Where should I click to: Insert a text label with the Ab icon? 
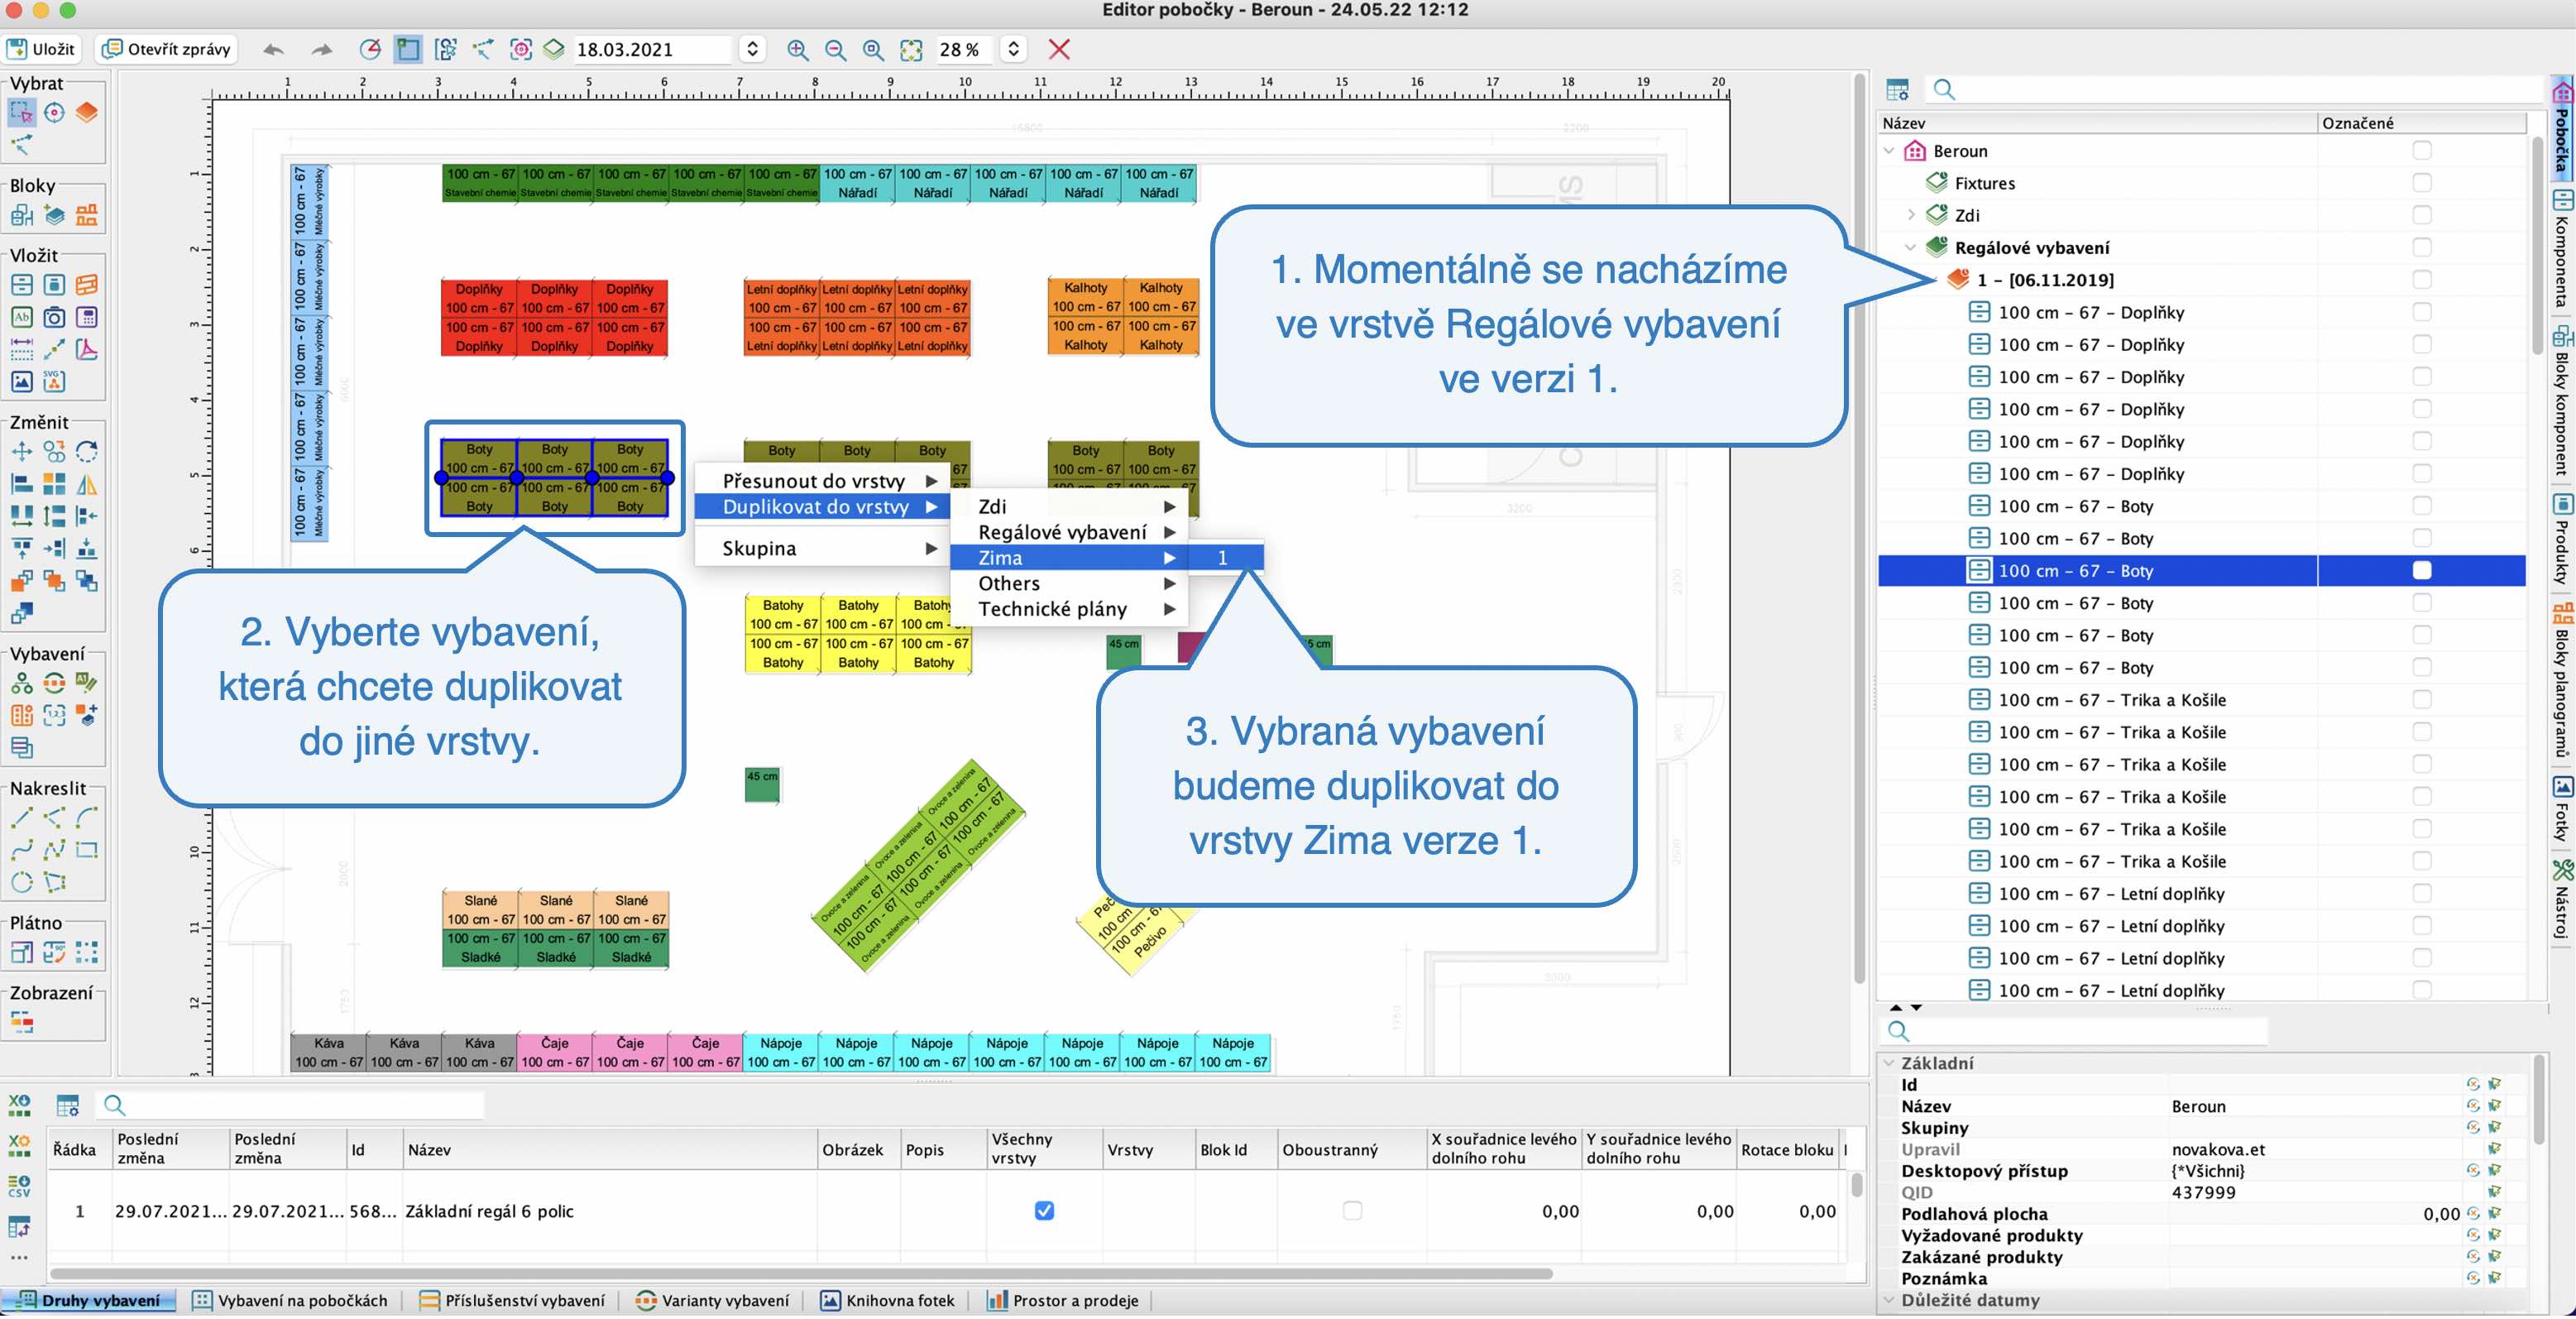tap(21, 318)
